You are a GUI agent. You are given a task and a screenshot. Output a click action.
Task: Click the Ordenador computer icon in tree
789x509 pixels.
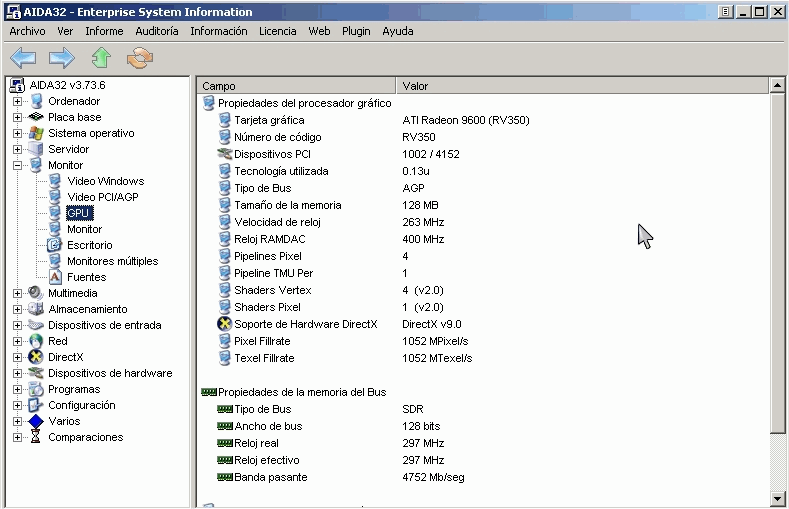pyautogui.click(x=36, y=101)
